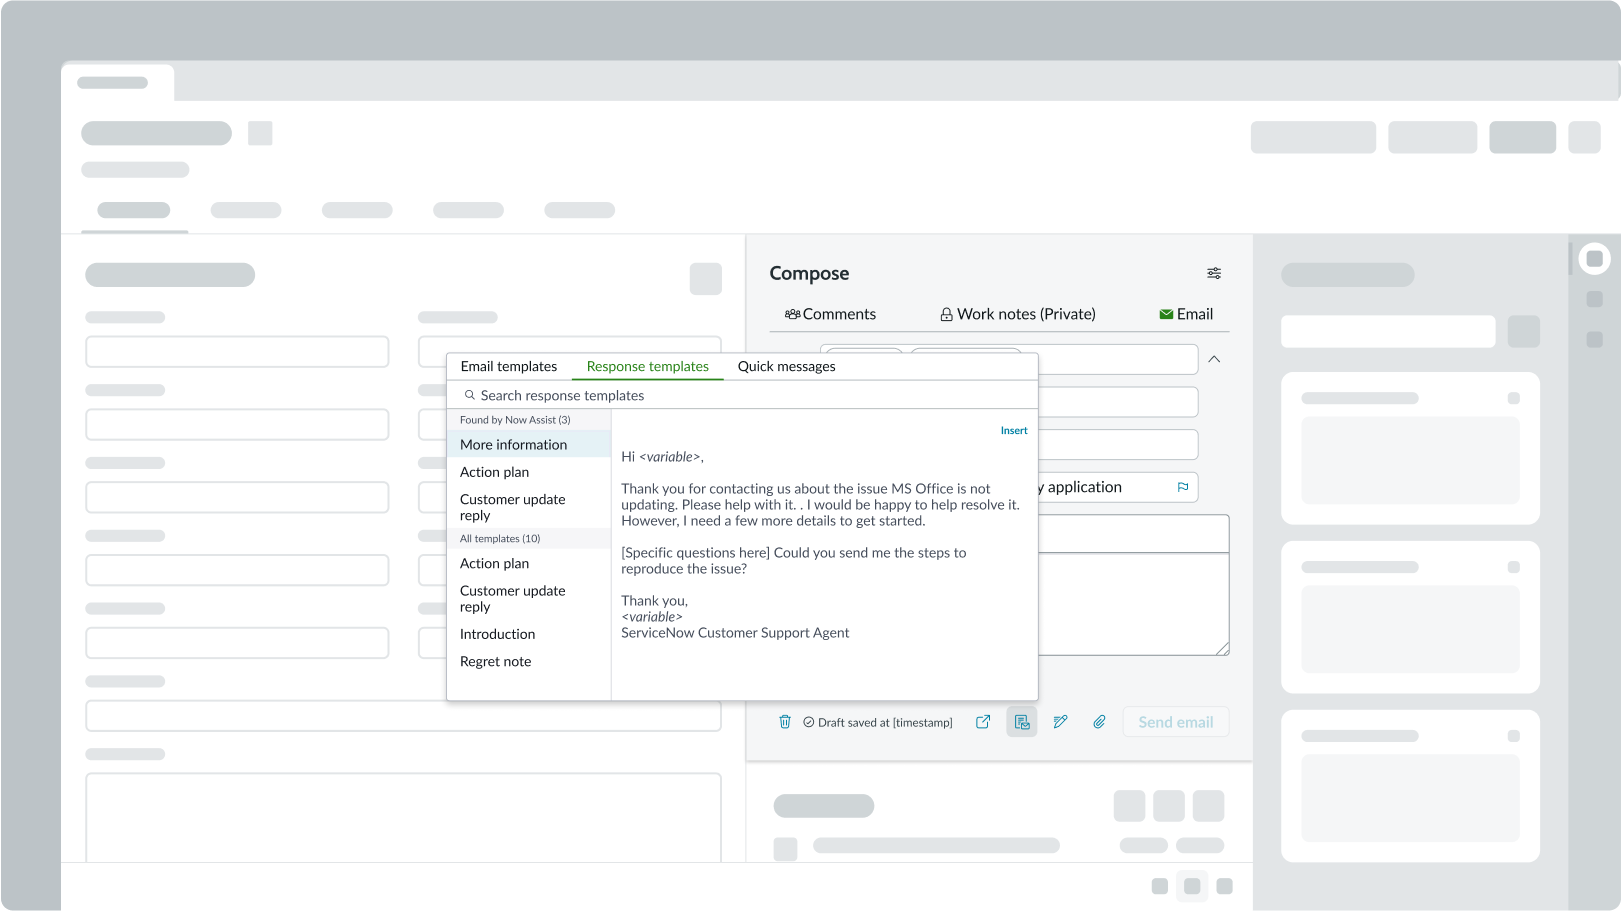Select the Email compose tab
The image size is (1621, 911).
1186,314
